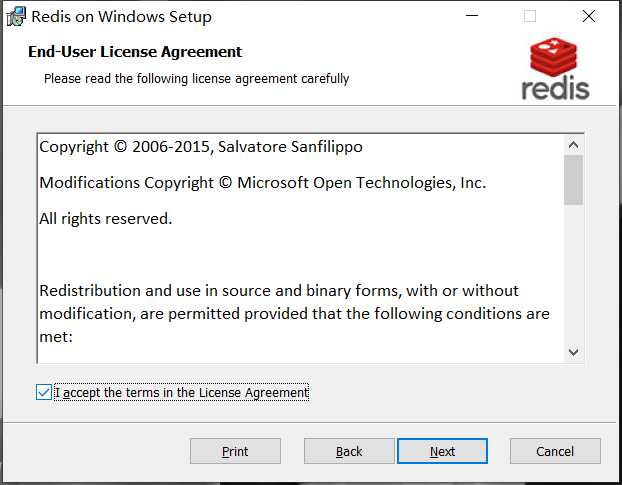622x485 pixels.
Task: Click the license scrollbar down arrow
Action: (x=573, y=352)
